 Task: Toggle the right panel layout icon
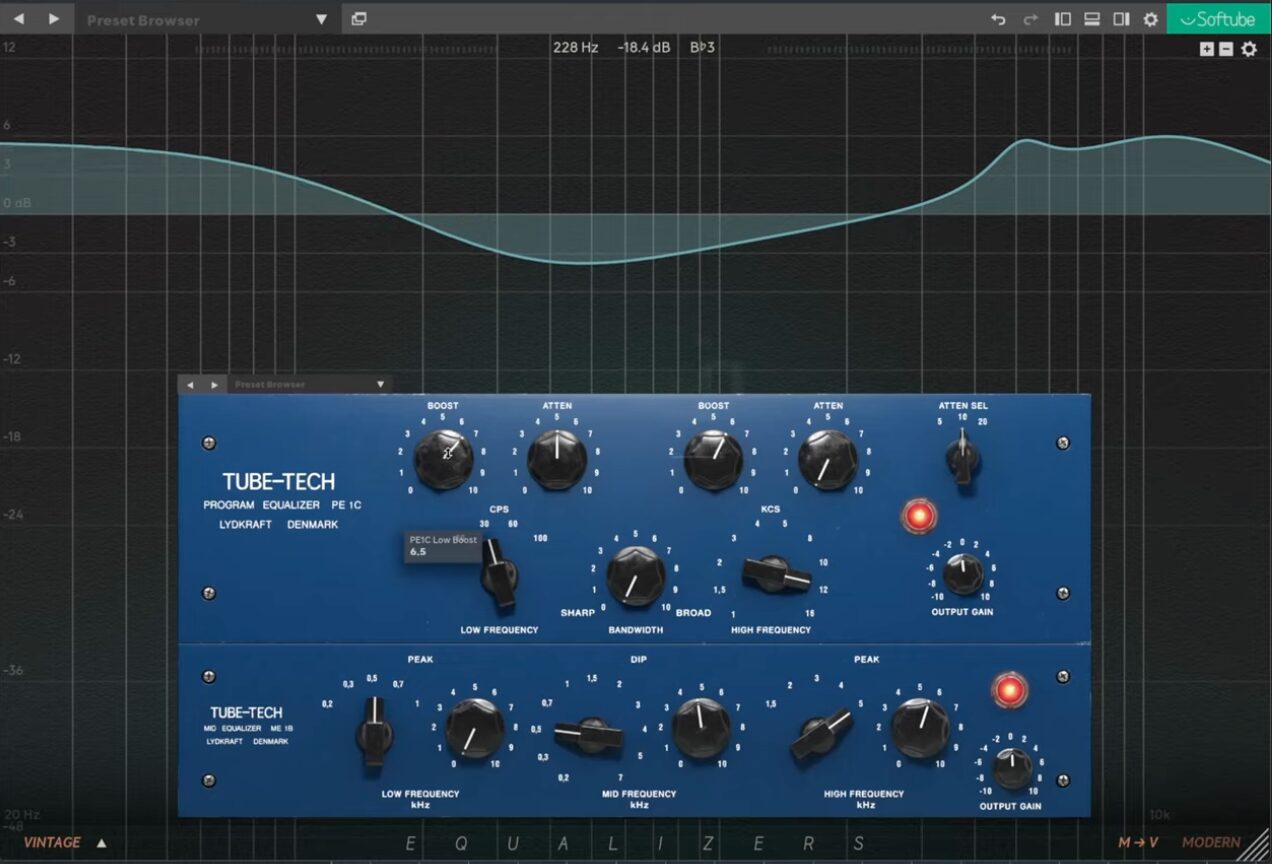(1121, 19)
